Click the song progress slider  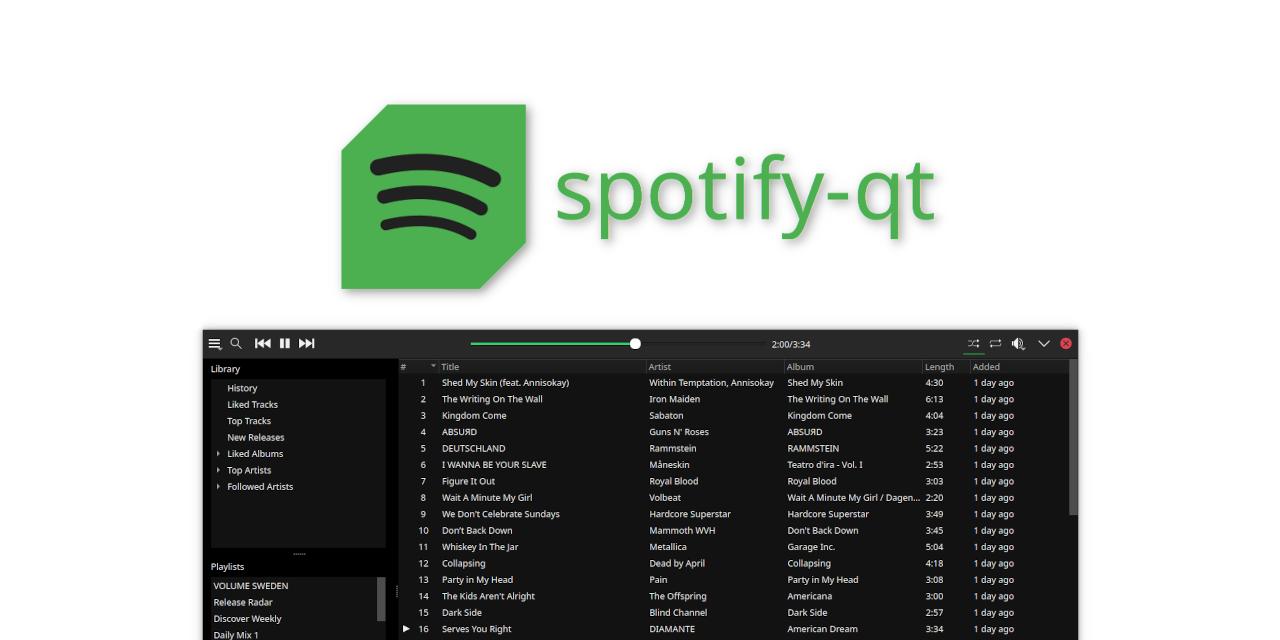click(617, 344)
